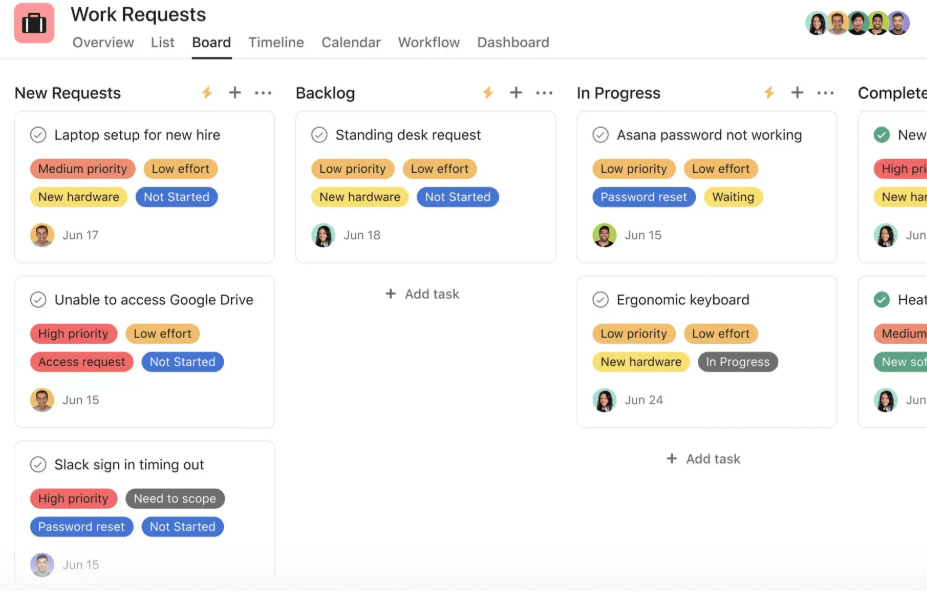
Task: Click Password reset tag on Asana password card
Action: 644,197
